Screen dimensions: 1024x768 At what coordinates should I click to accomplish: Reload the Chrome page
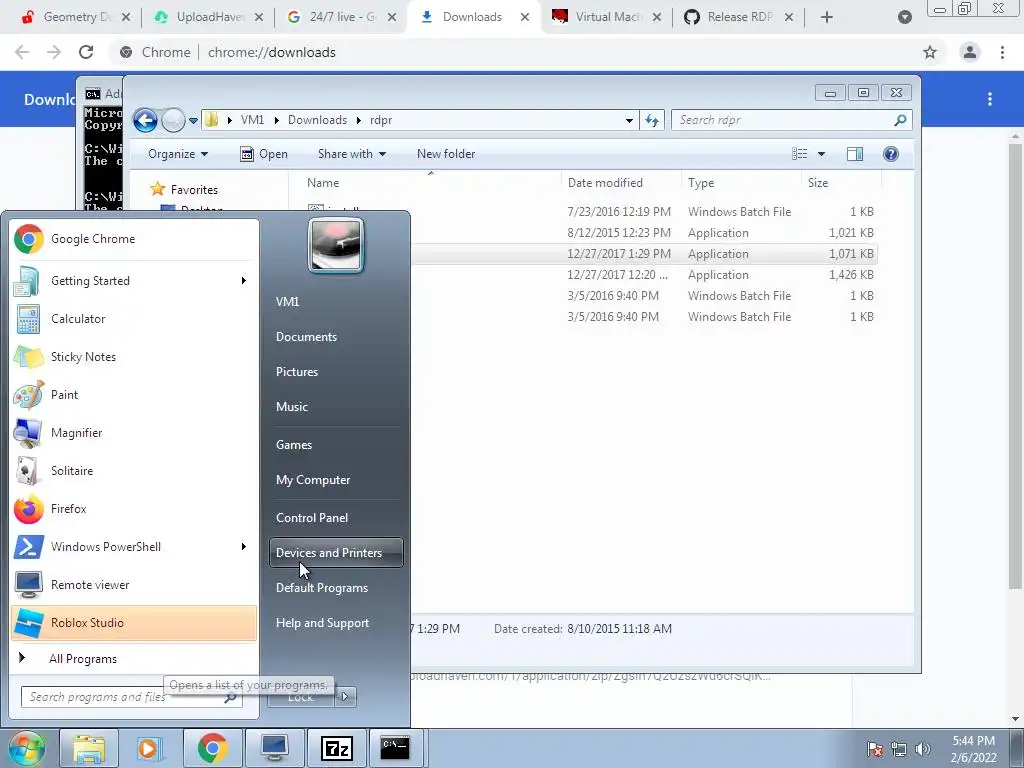[x=86, y=52]
